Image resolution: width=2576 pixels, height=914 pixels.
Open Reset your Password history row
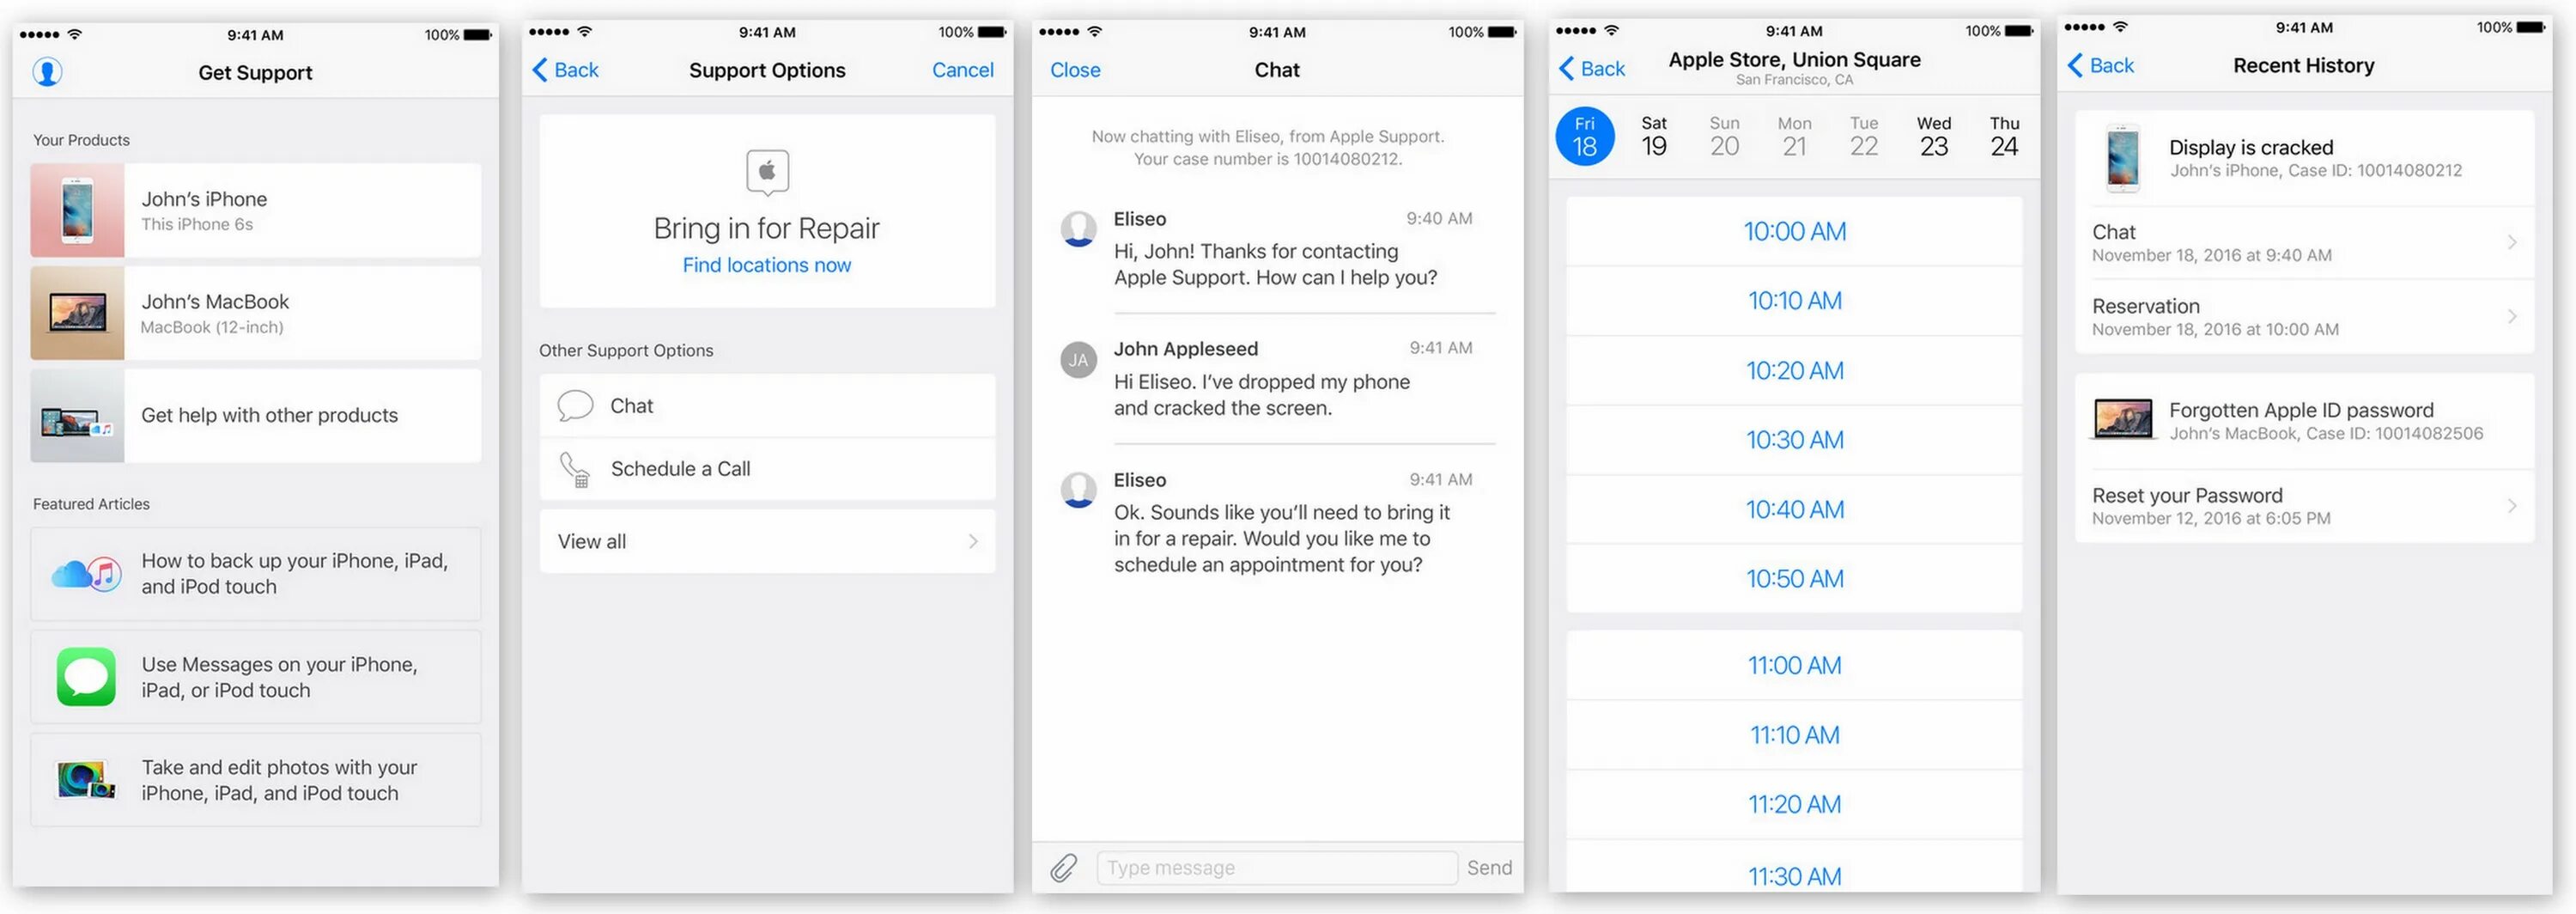2304,506
